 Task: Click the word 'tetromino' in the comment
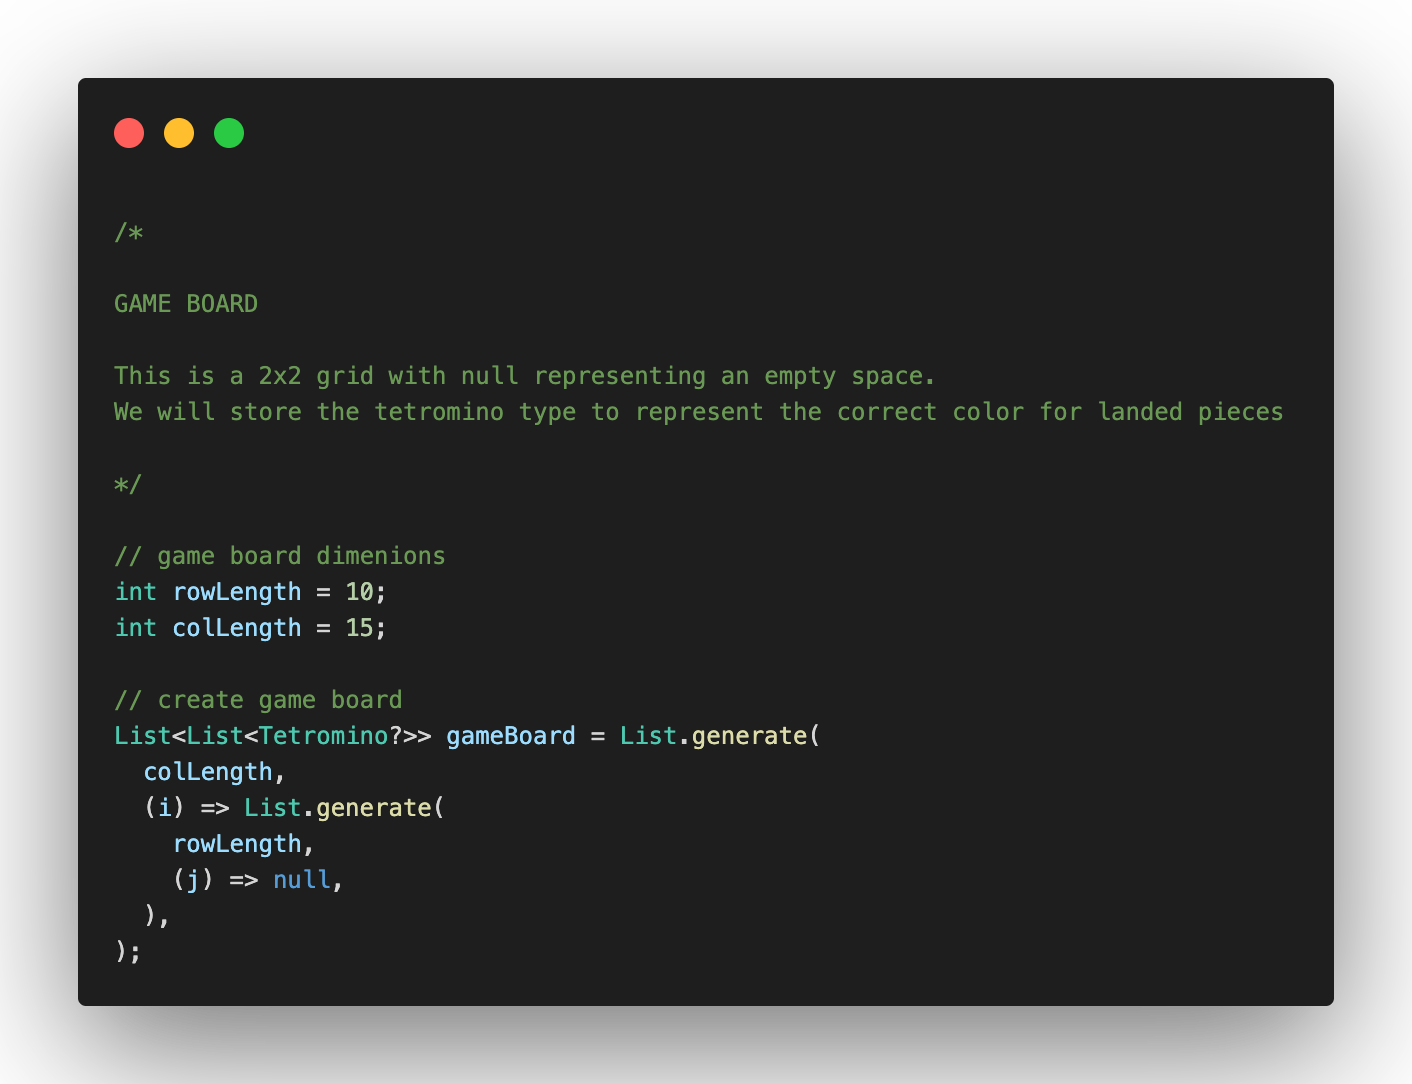tap(439, 412)
